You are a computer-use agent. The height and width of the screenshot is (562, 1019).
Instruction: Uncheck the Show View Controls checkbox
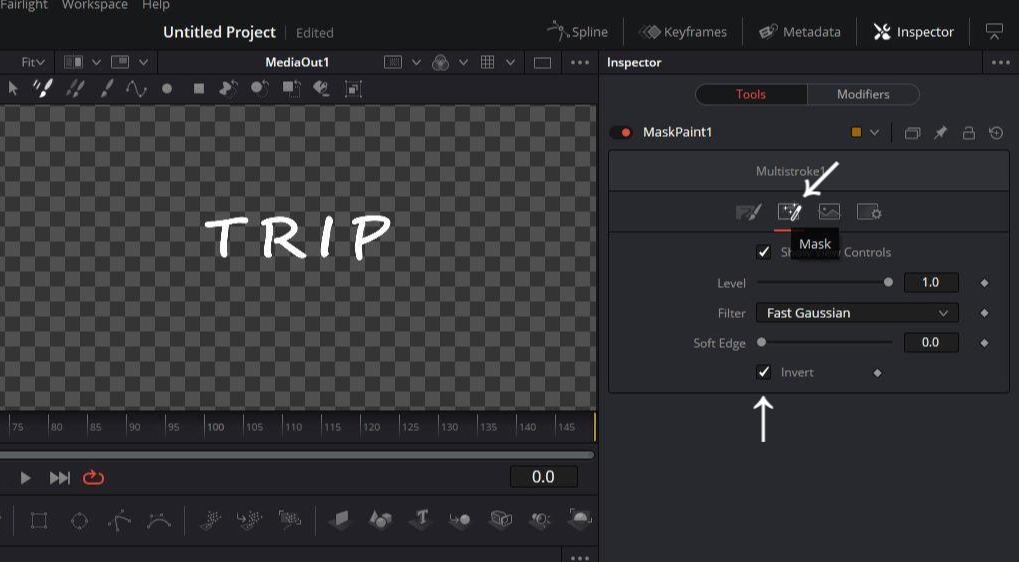point(764,252)
